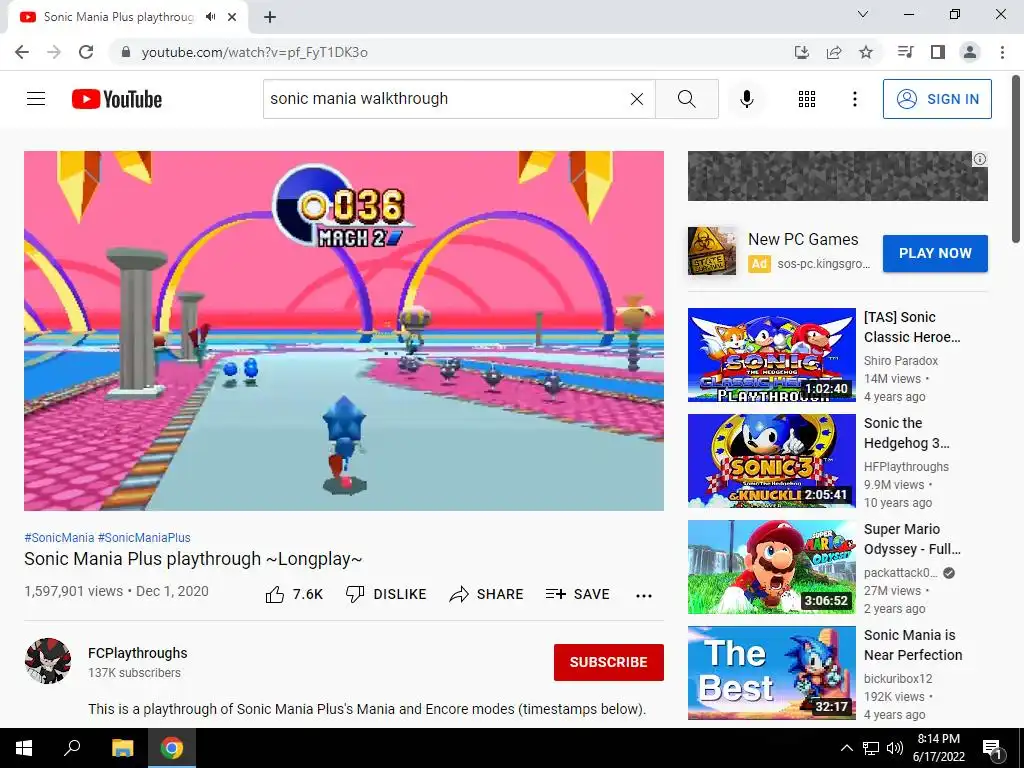Pause the Sonic Mania video player
This screenshot has height=768, width=1024.
(x=344, y=330)
